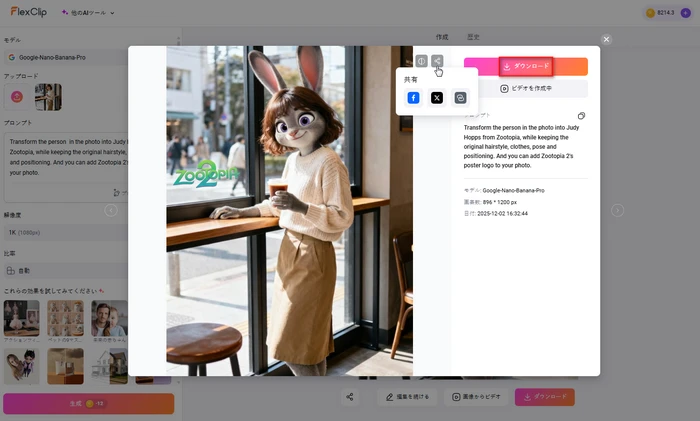
Task: Click the ビデオを作成中 button
Action: pyautogui.click(x=526, y=88)
